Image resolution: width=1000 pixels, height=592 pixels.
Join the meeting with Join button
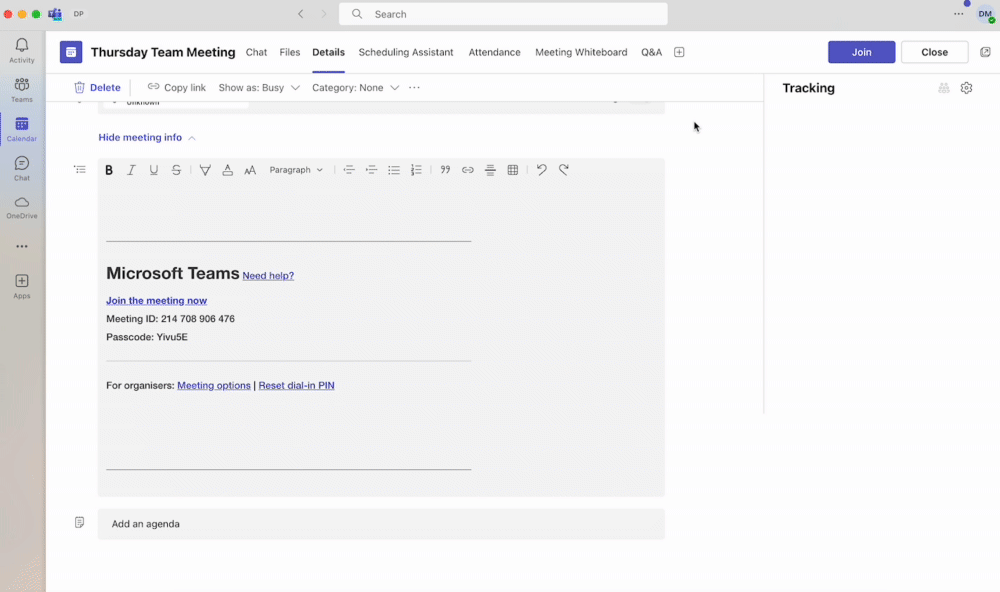pos(862,52)
